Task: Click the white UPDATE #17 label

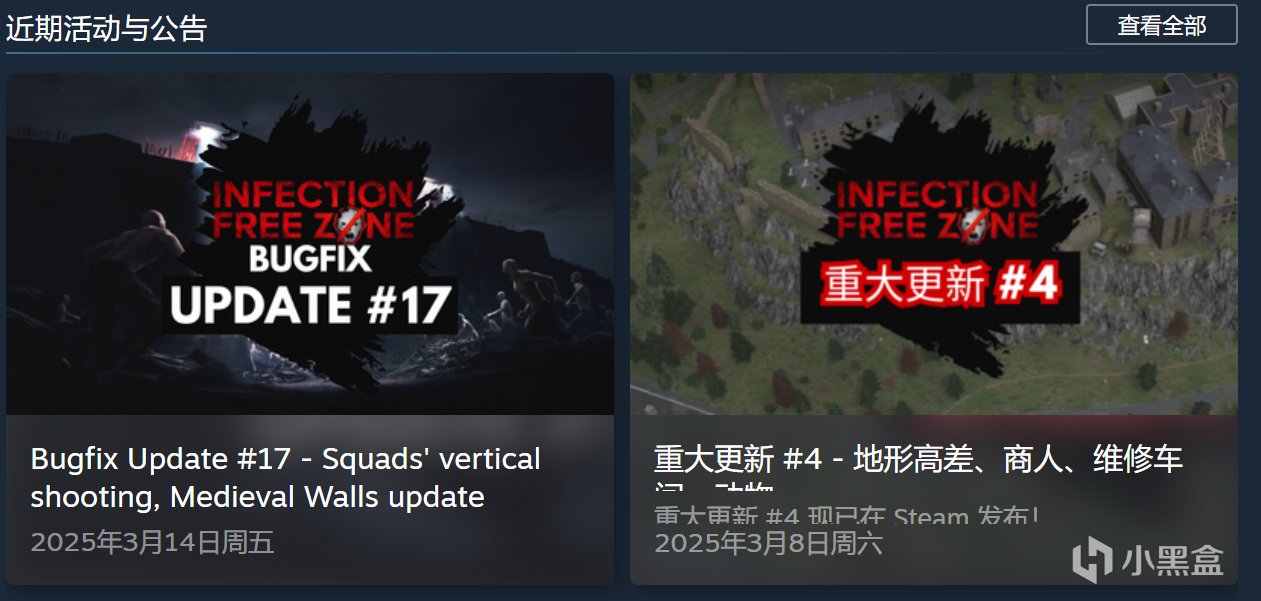Action: click(x=310, y=305)
